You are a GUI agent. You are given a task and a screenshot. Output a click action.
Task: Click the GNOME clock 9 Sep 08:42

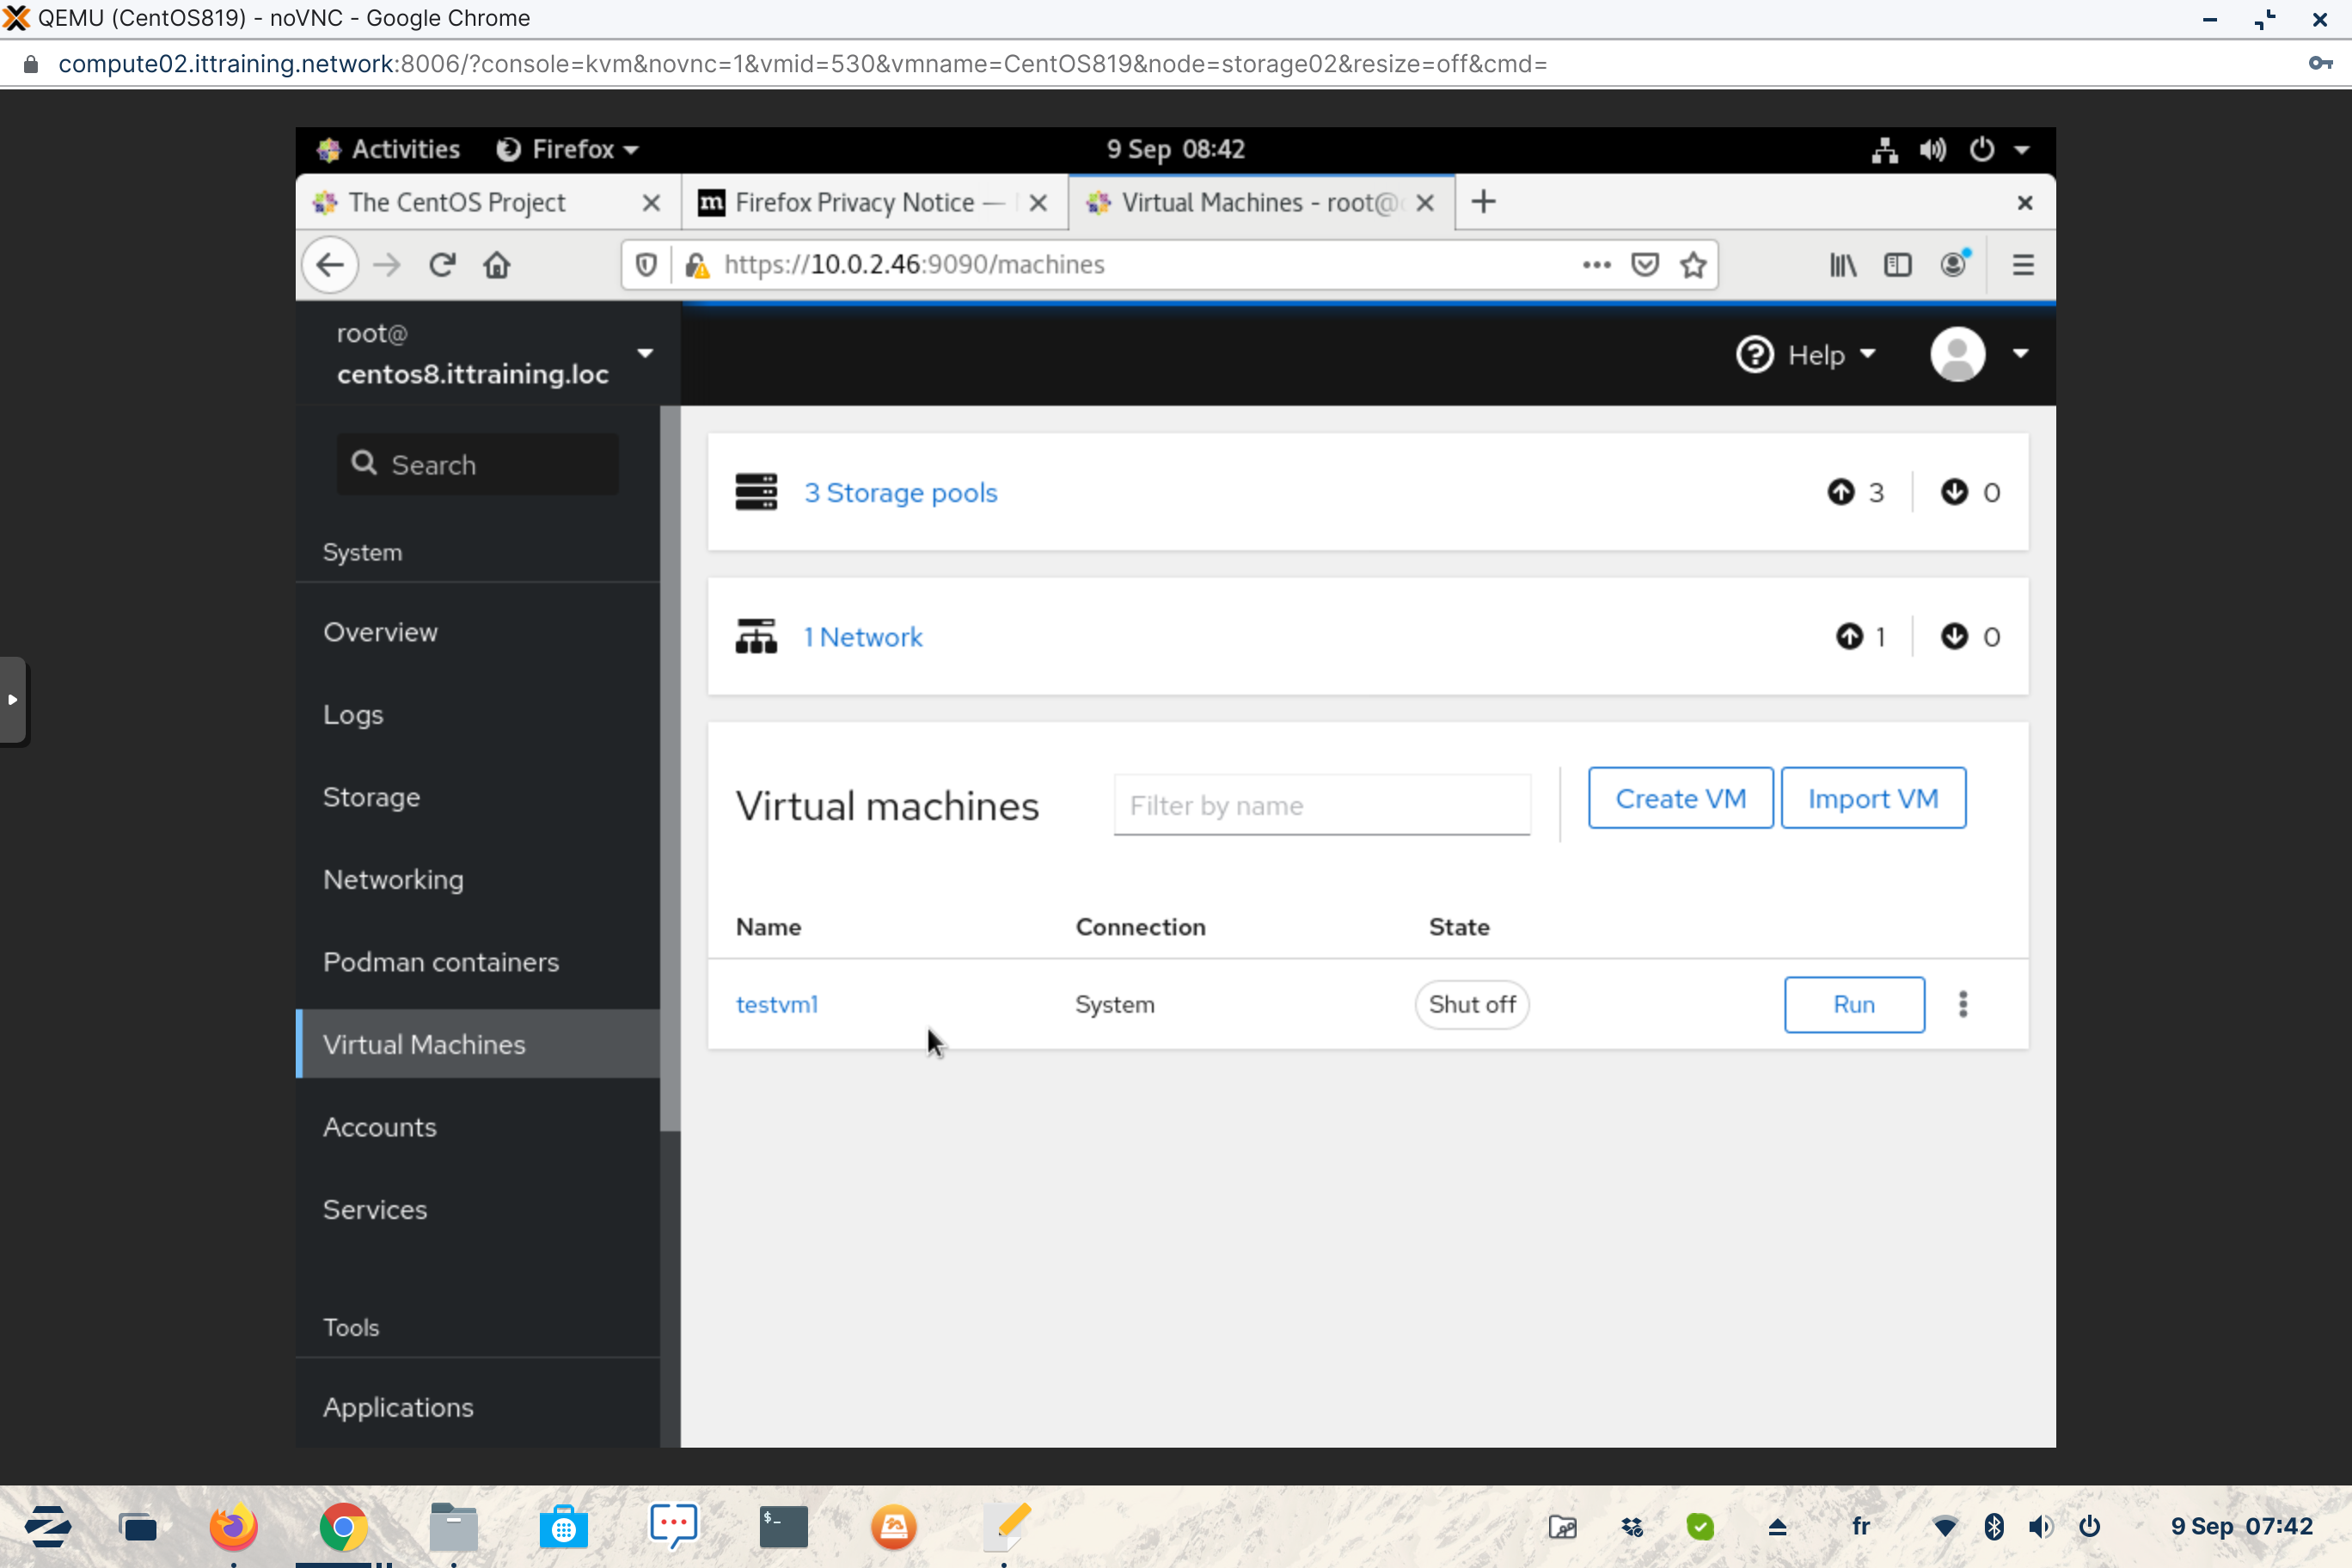point(1175,149)
